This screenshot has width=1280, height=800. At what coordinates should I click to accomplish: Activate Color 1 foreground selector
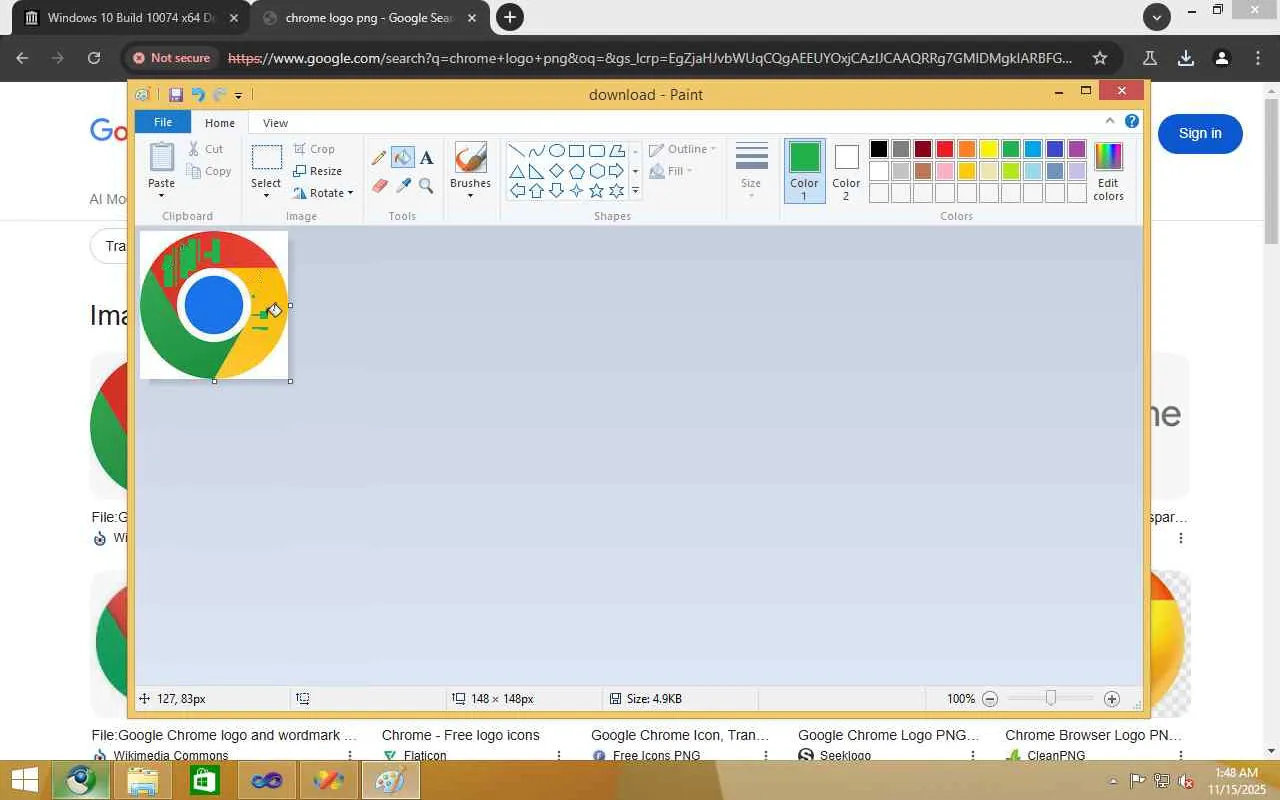[804, 171]
